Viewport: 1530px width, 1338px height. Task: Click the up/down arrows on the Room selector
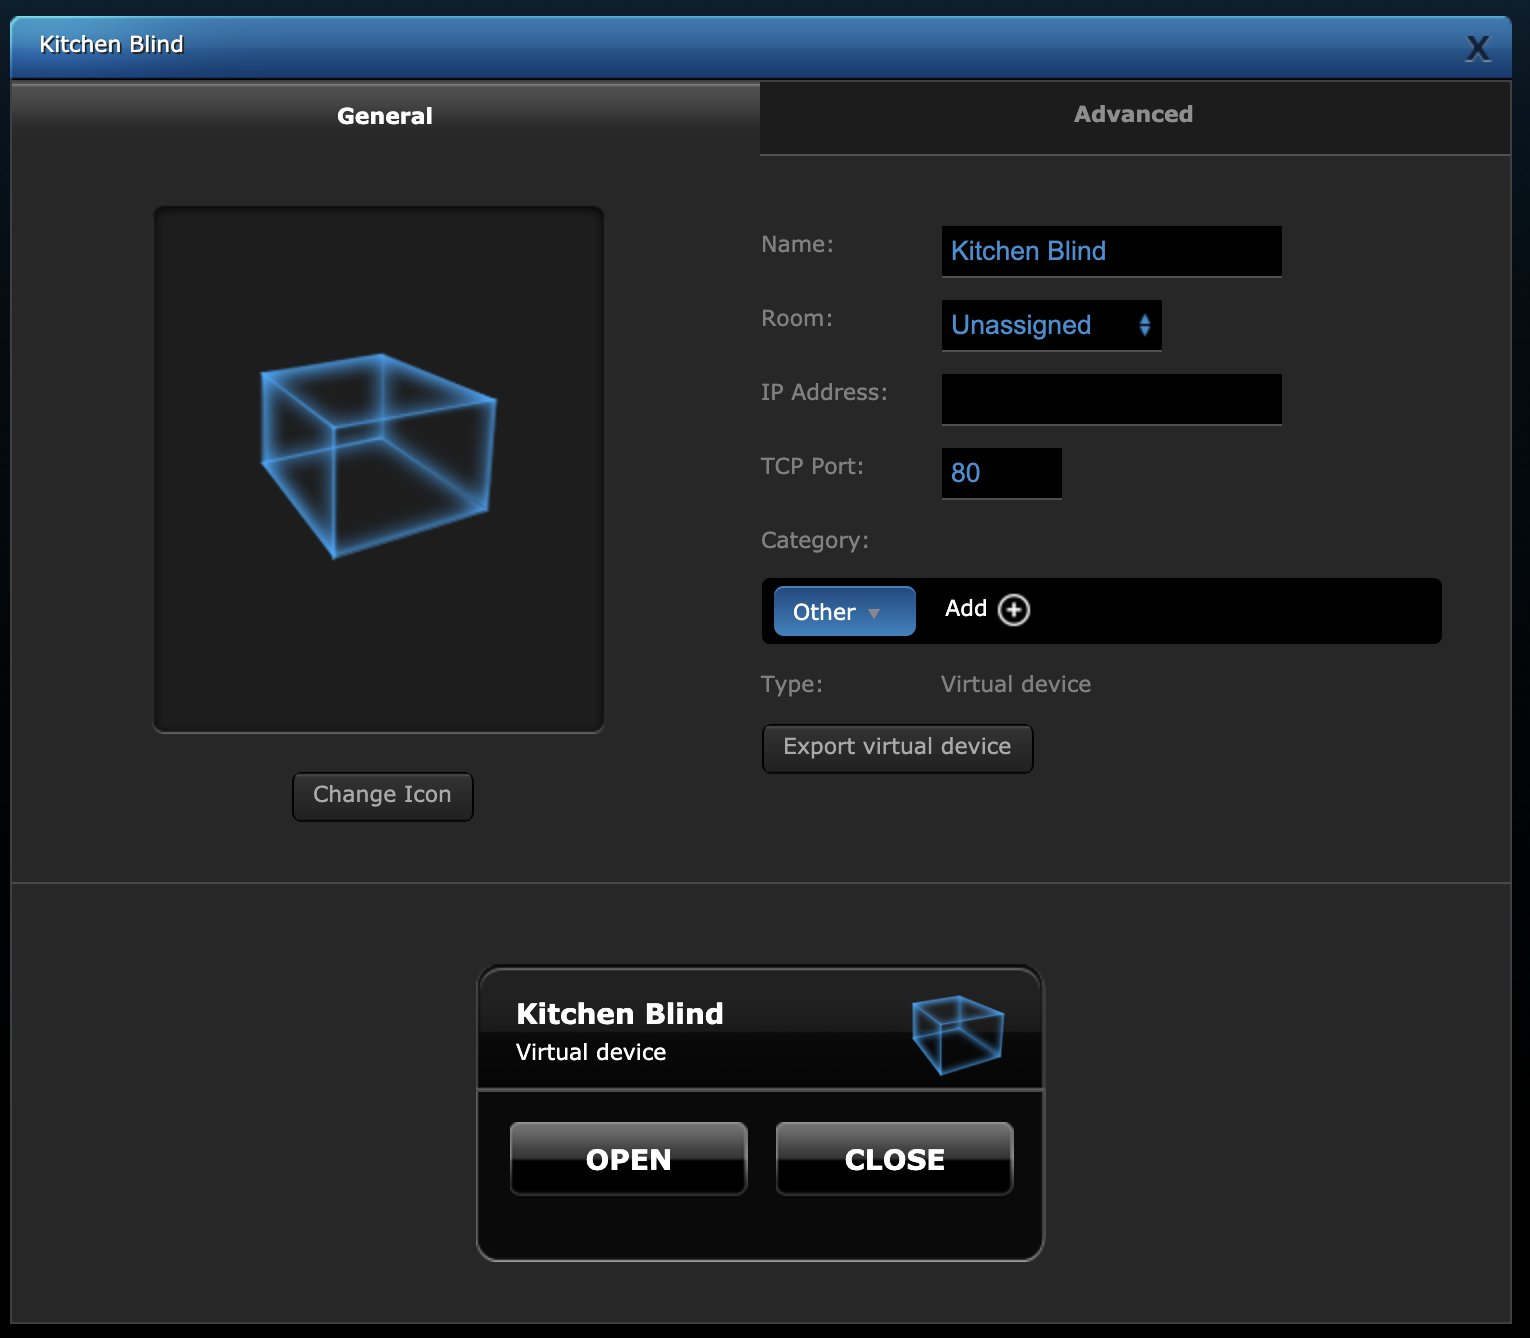pos(1144,325)
